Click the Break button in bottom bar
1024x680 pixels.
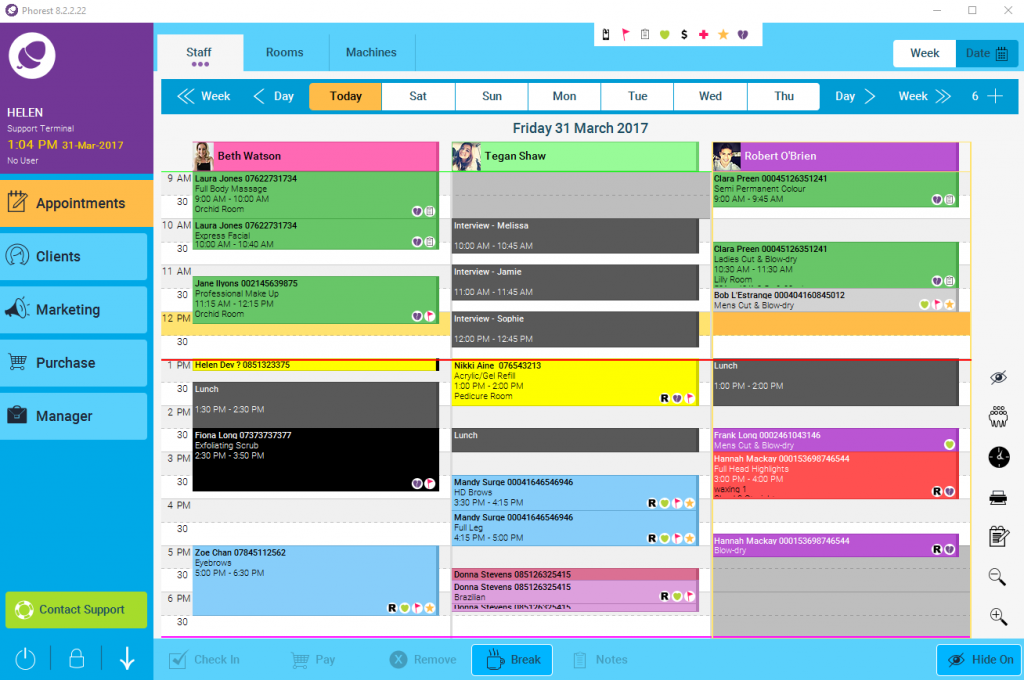(511, 659)
